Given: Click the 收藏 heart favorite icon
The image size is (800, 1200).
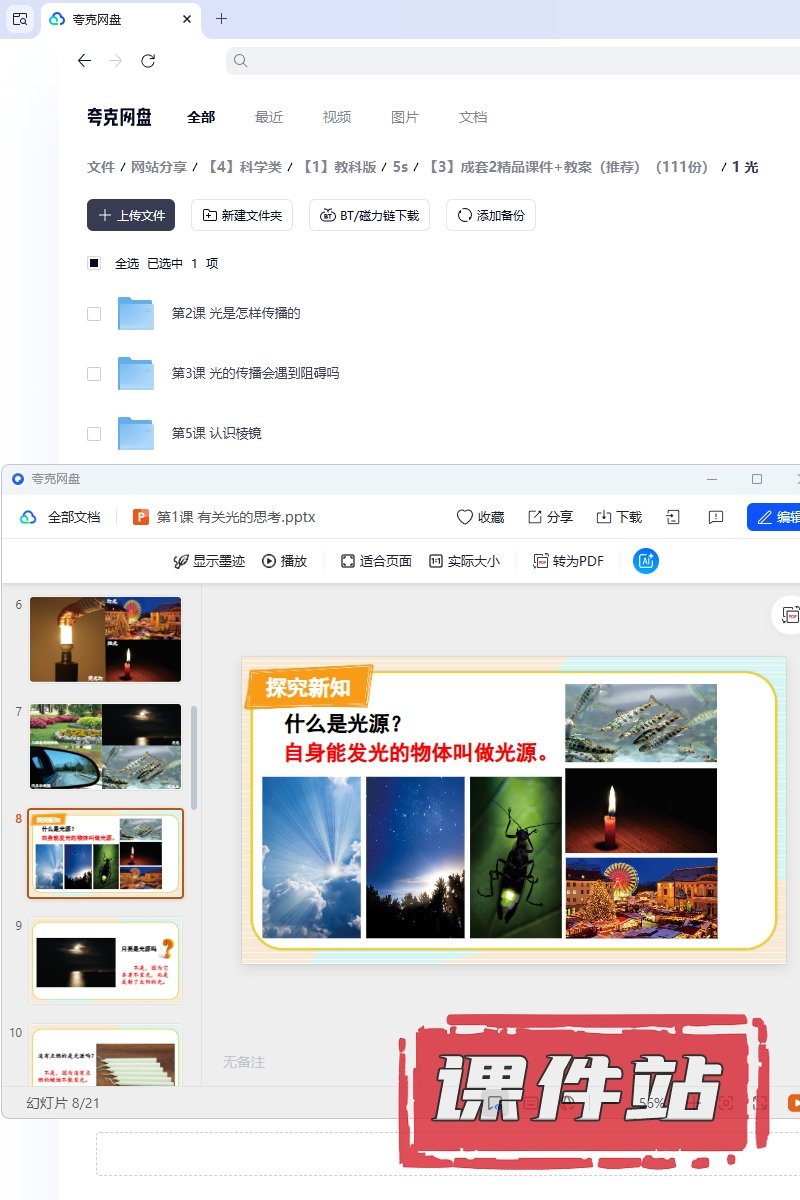Looking at the screenshot, I should click(x=465, y=517).
